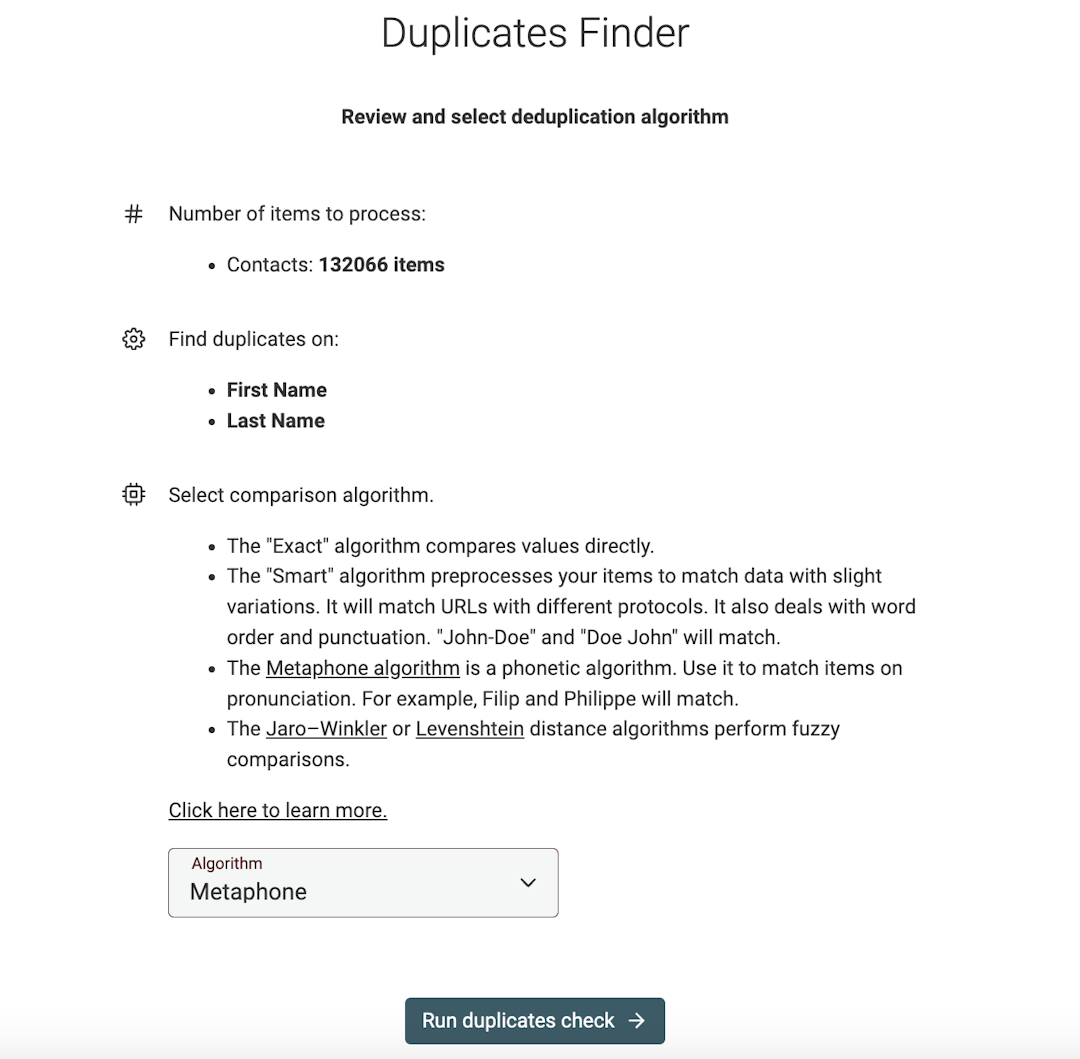Click the chip icon beside 'Select comparison algorithm'
This screenshot has width=1080, height=1059.
(133, 494)
